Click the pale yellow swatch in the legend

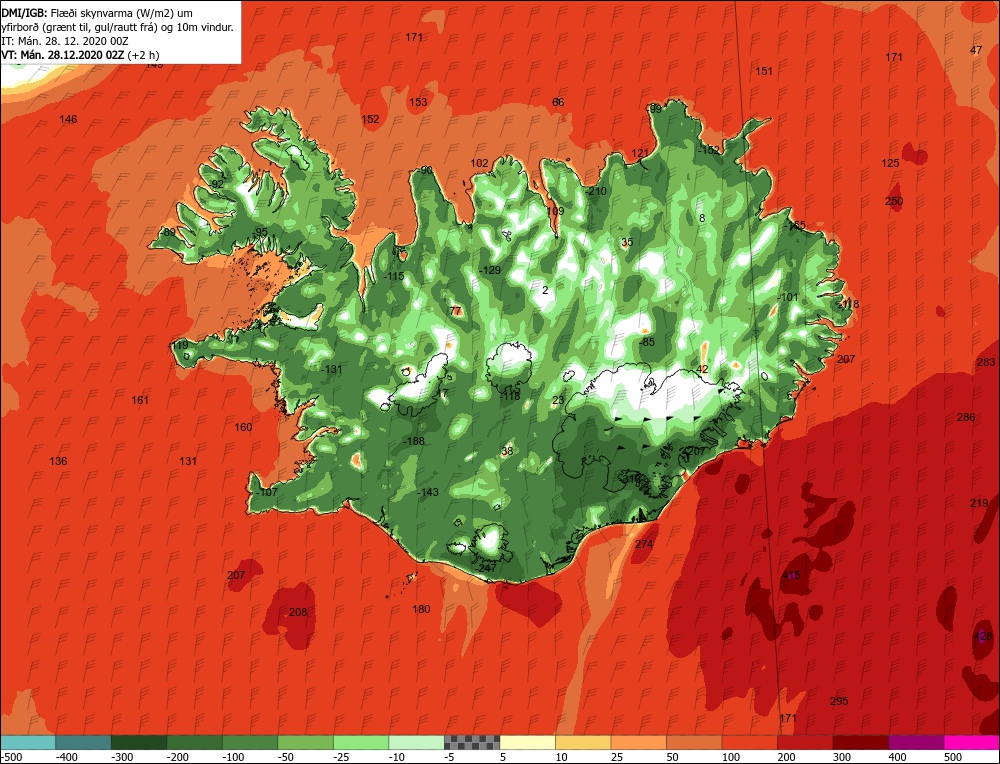527,742
